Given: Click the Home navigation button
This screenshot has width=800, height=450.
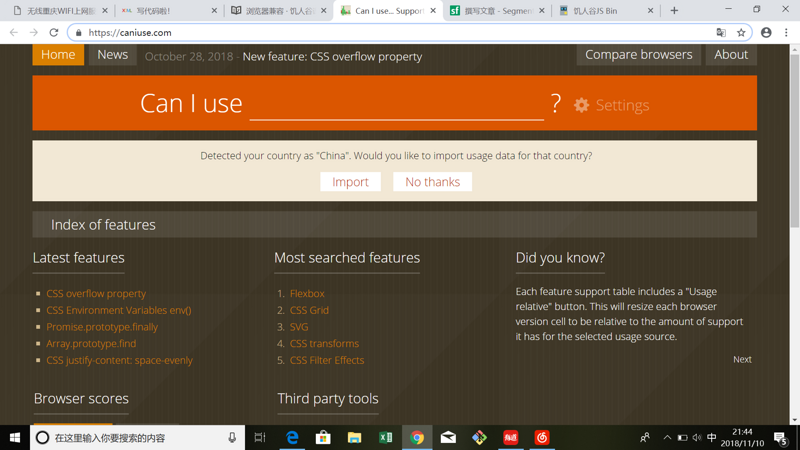Looking at the screenshot, I should pos(58,55).
